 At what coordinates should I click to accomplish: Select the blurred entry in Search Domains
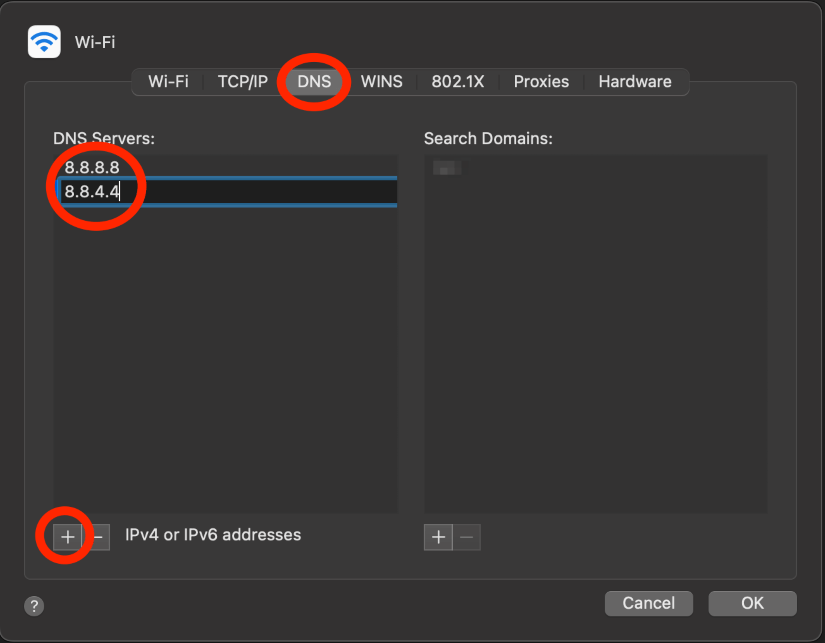pos(446,168)
